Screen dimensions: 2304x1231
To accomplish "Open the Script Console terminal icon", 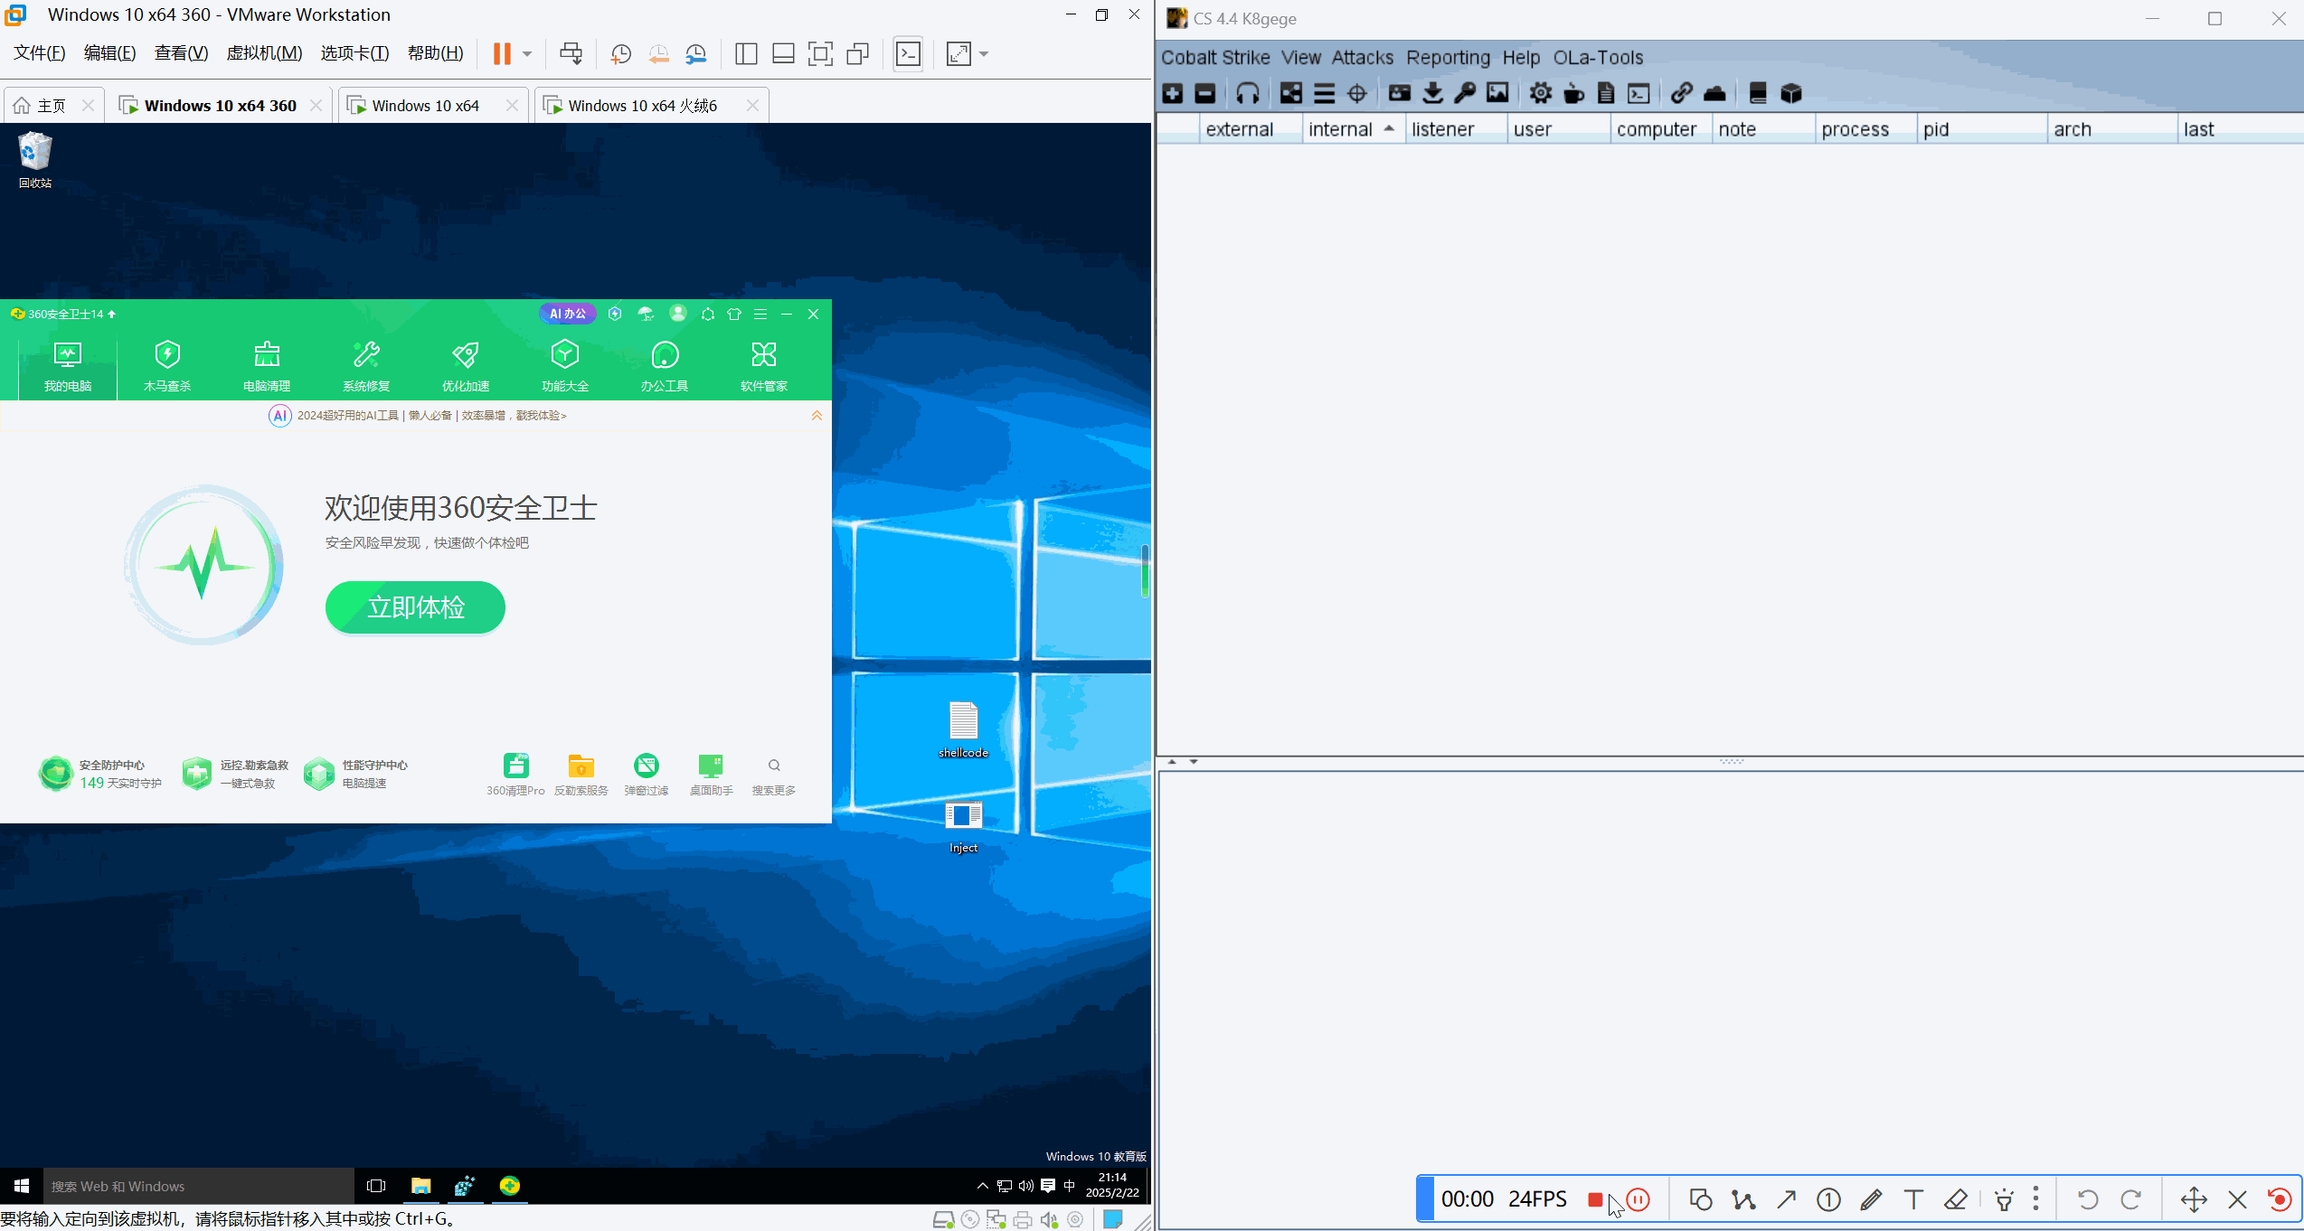I will coord(1639,94).
